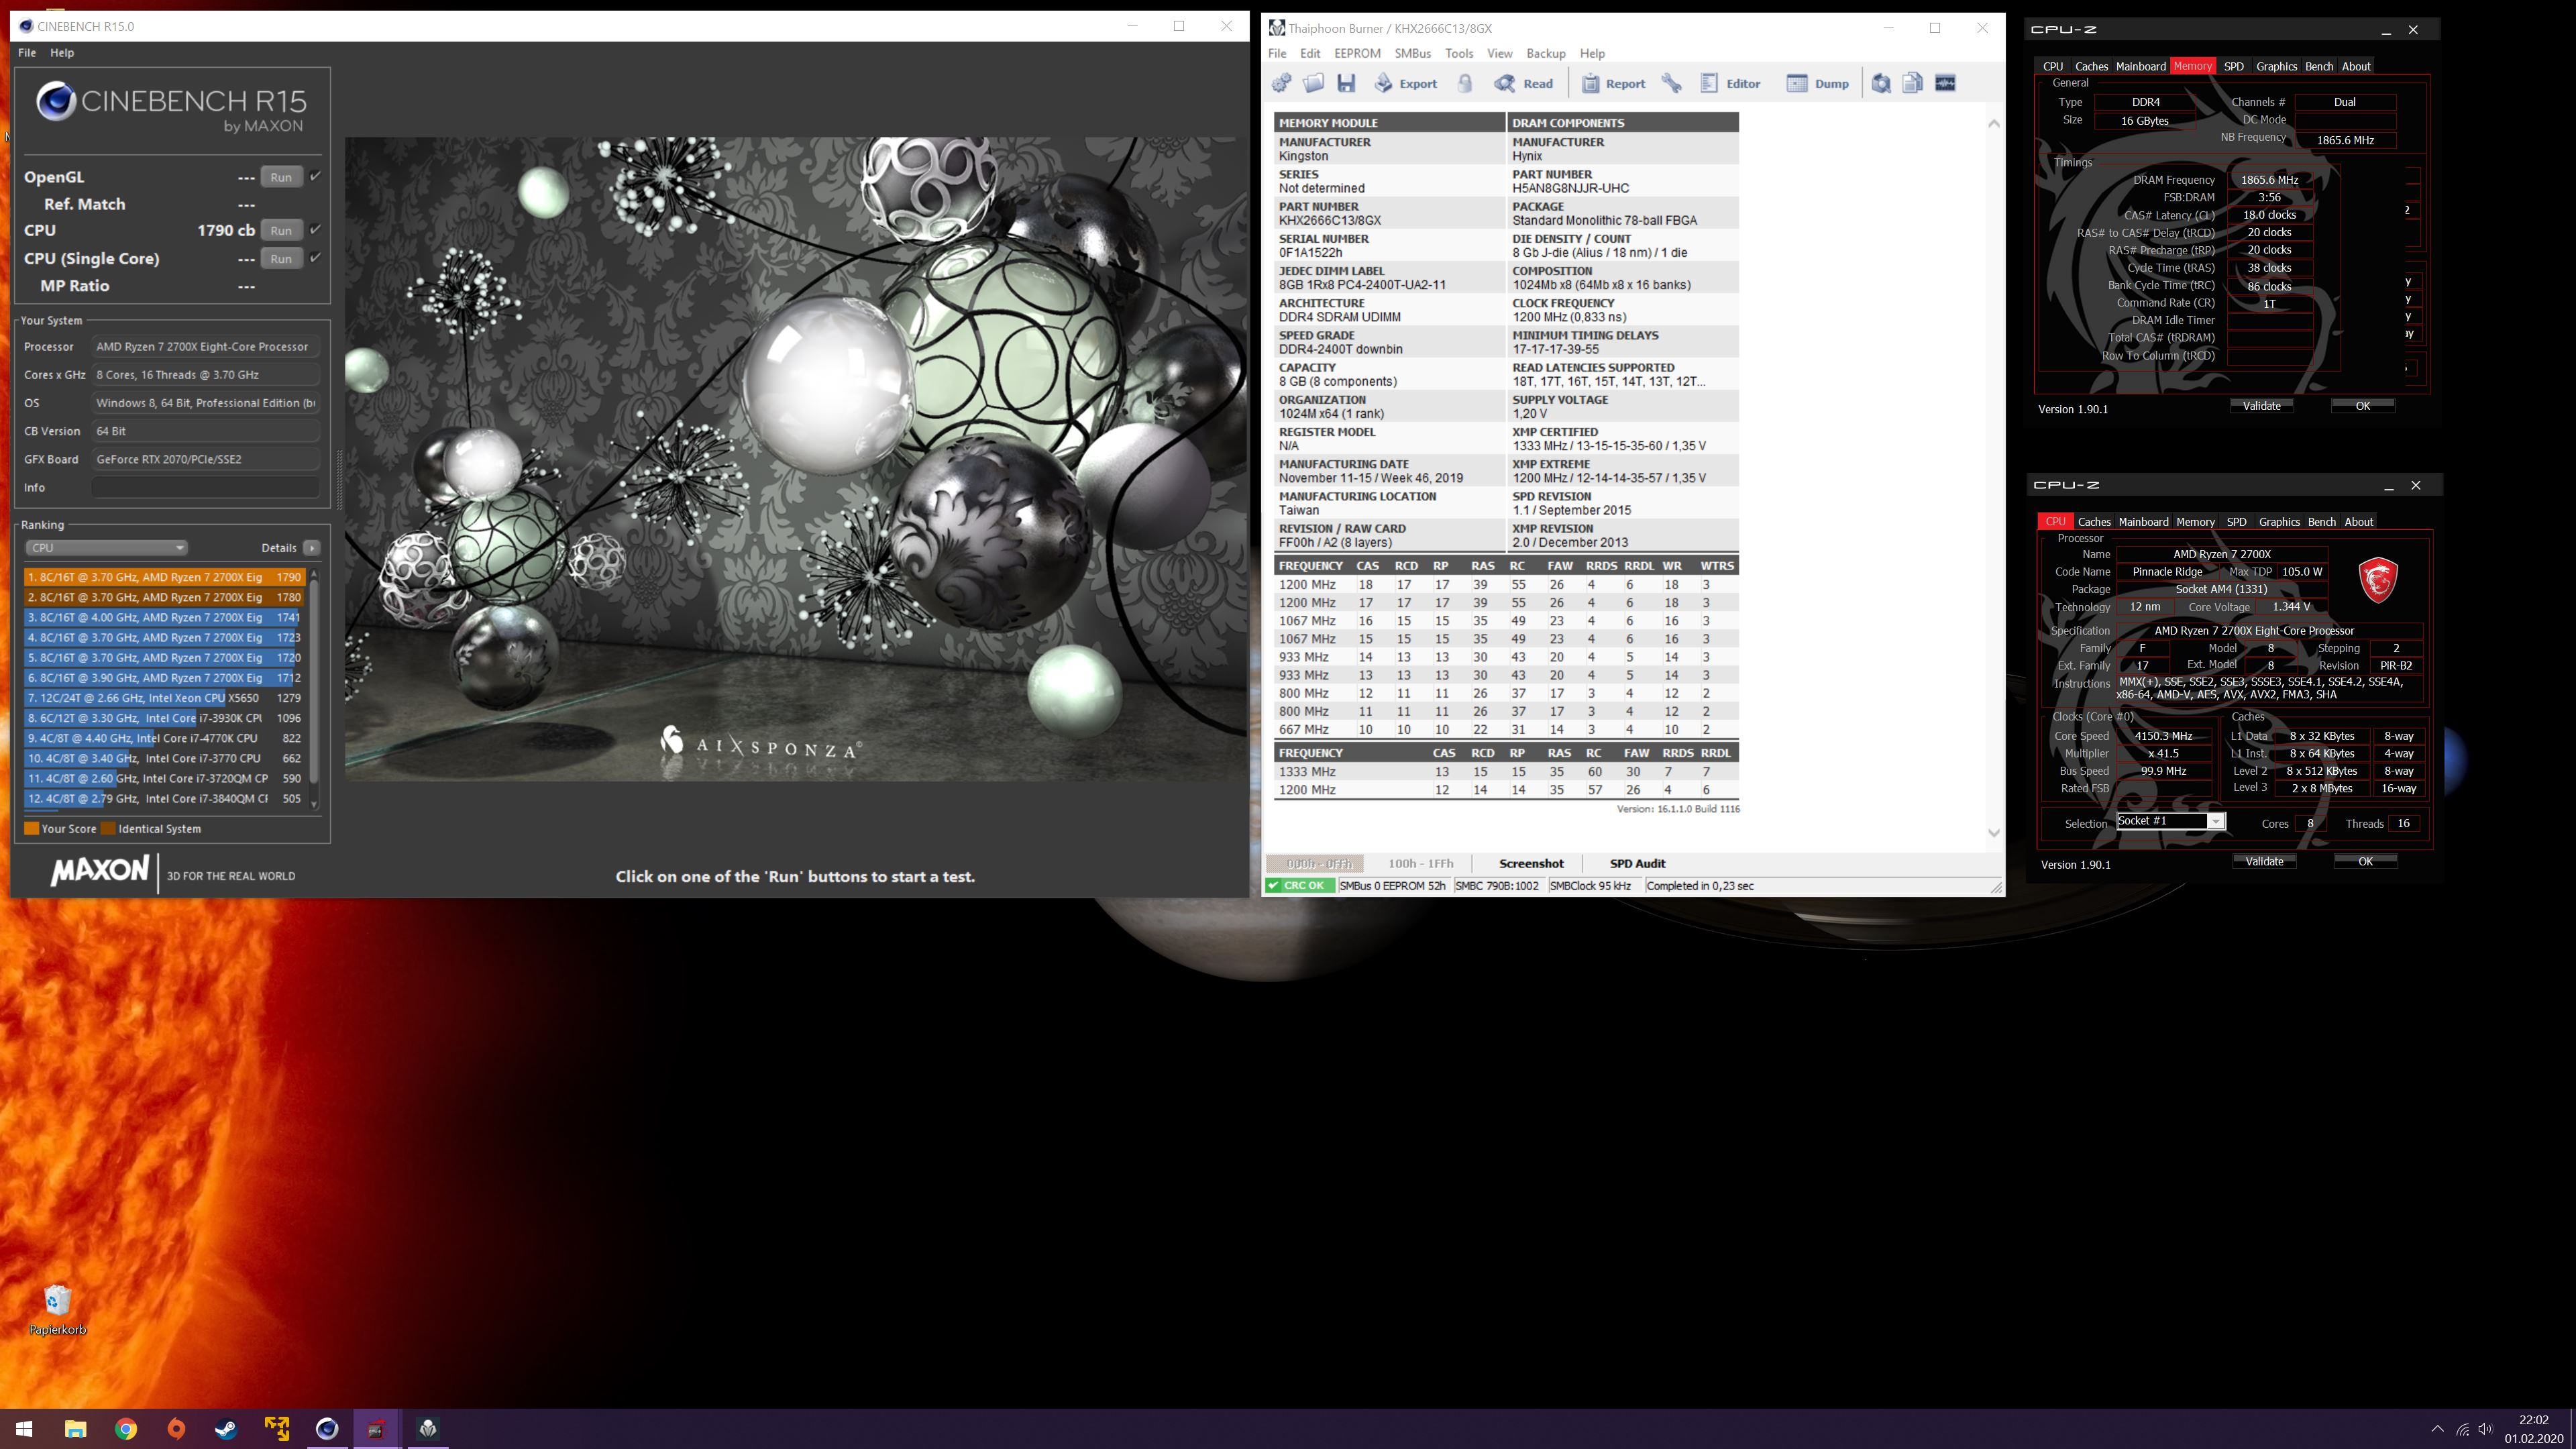The image size is (2576, 1449).
Task: Switch to Mainboard tab in lower CPU-Z window
Action: (x=2143, y=522)
